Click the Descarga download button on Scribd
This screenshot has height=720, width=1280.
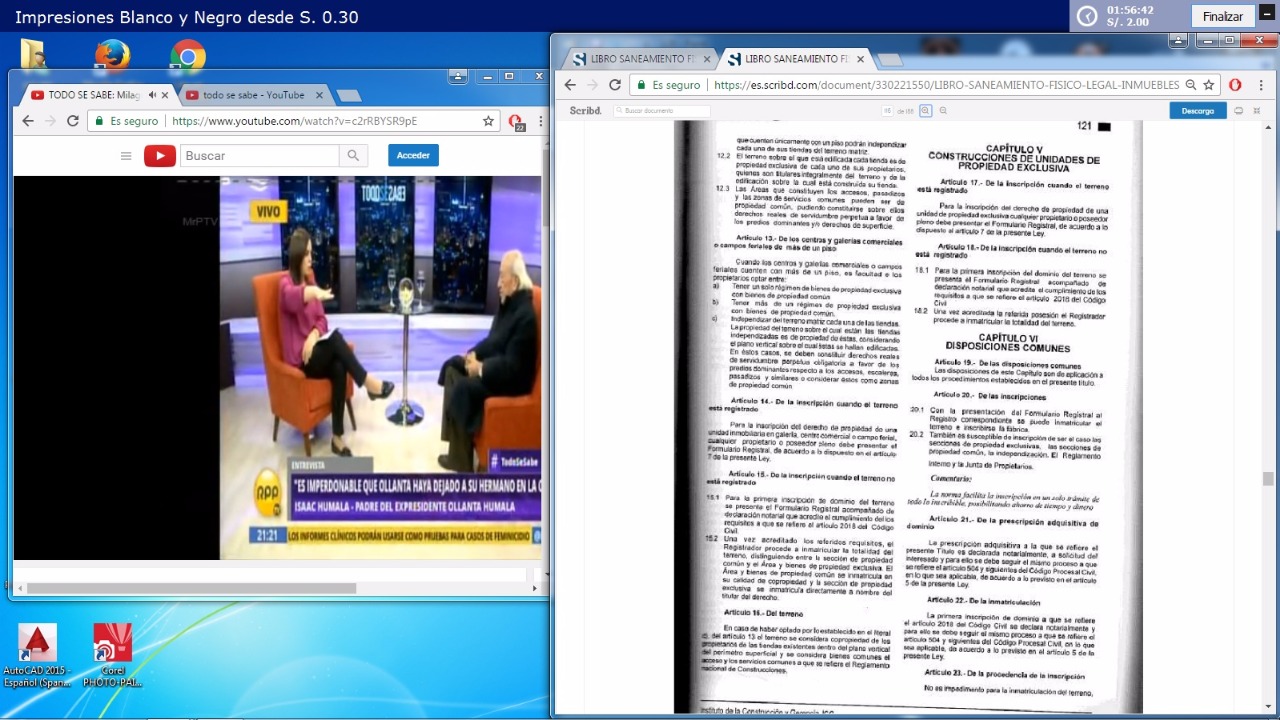(x=1197, y=111)
